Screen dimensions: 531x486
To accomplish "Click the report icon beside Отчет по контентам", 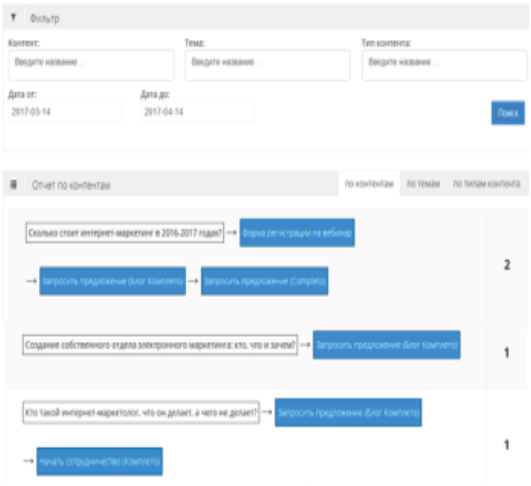I will click(x=13, y=185).
